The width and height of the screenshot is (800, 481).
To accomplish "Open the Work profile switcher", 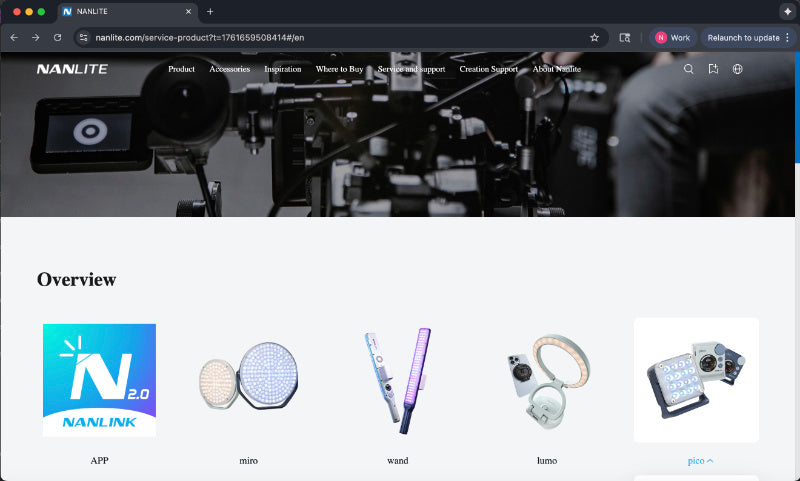I will [x=672, y=37].
